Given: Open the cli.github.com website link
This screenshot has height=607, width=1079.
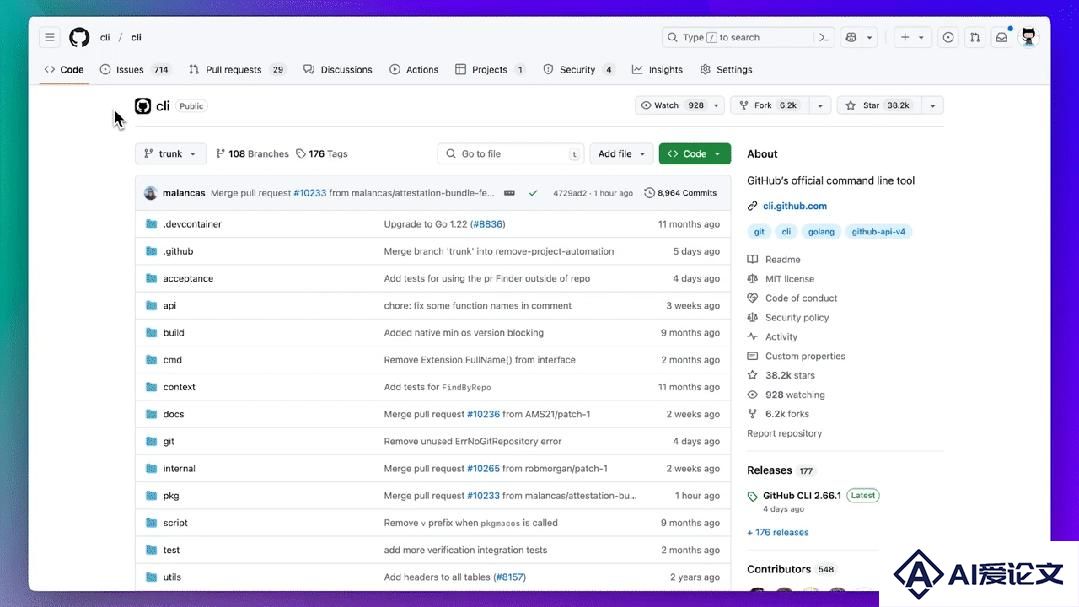Looking at the screenshot, I should pos(795,206).
